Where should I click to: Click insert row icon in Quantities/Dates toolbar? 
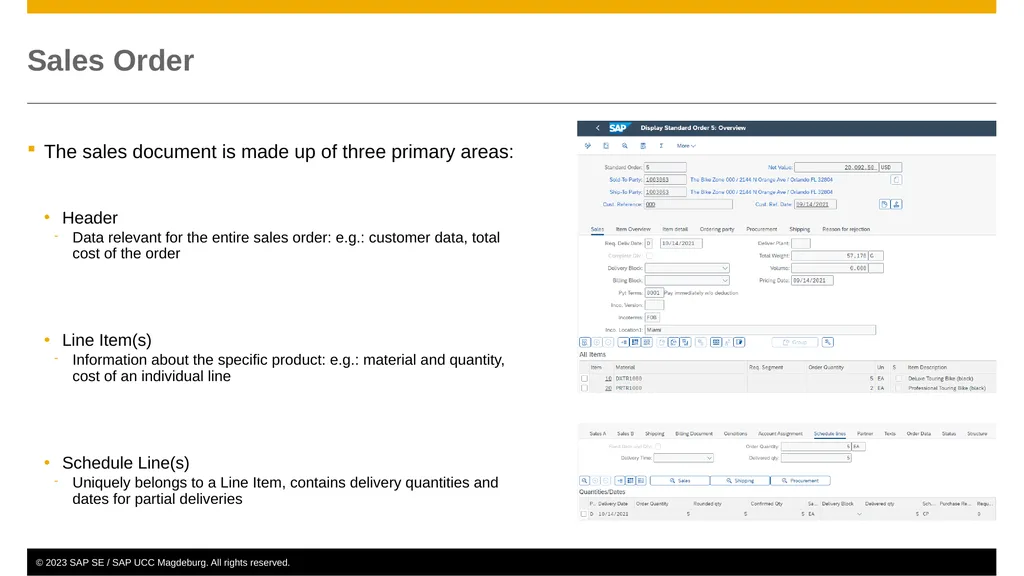(x=620, y=481)
